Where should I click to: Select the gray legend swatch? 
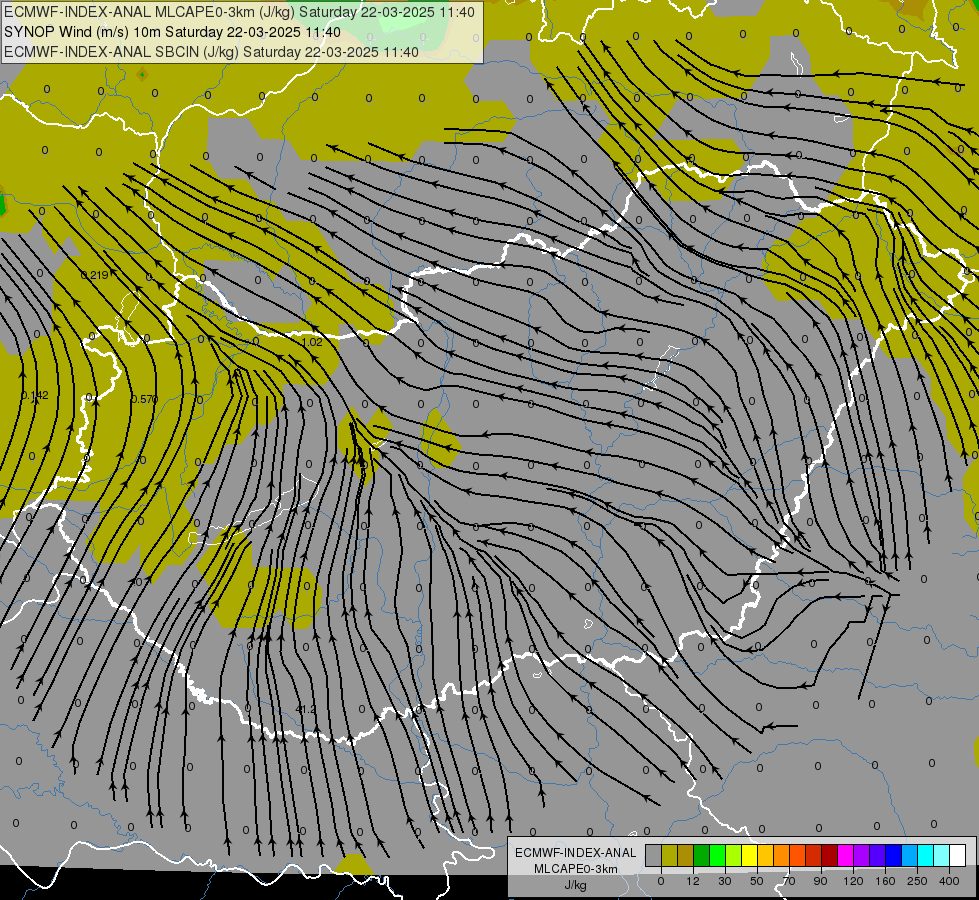[654, 856]
